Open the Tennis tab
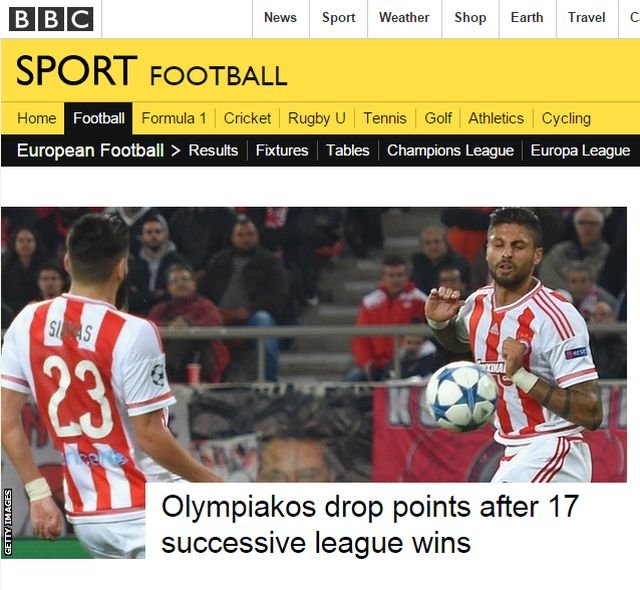This screenshot has width=640, height=590. click(x=385, y=118)
